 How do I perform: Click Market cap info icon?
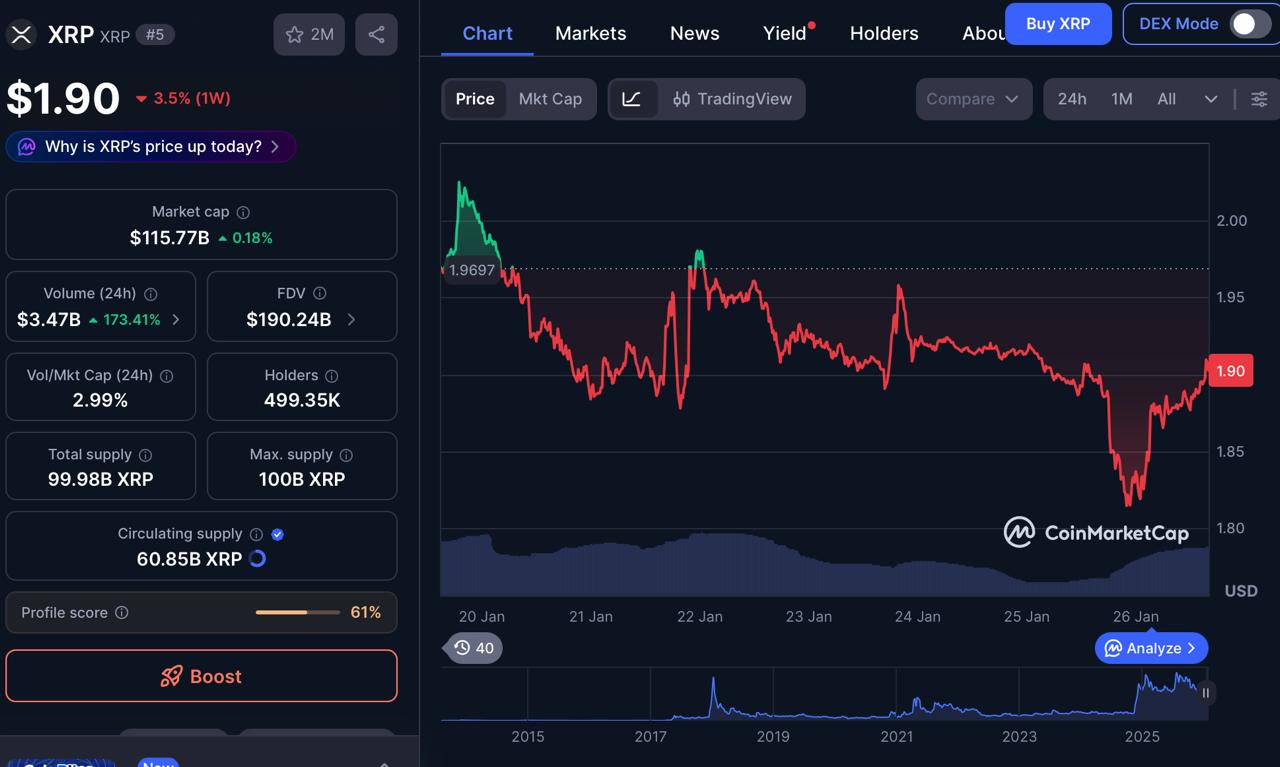coord(243,212)
